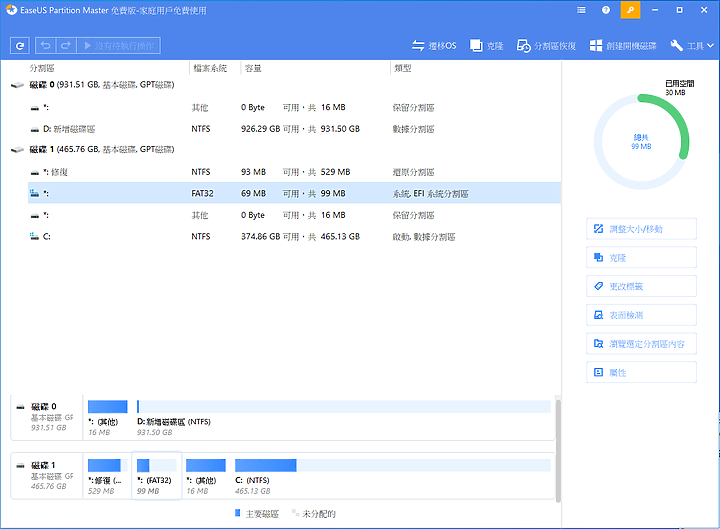Click the Primary (主要磁區) legend swatch

(237, 513)
